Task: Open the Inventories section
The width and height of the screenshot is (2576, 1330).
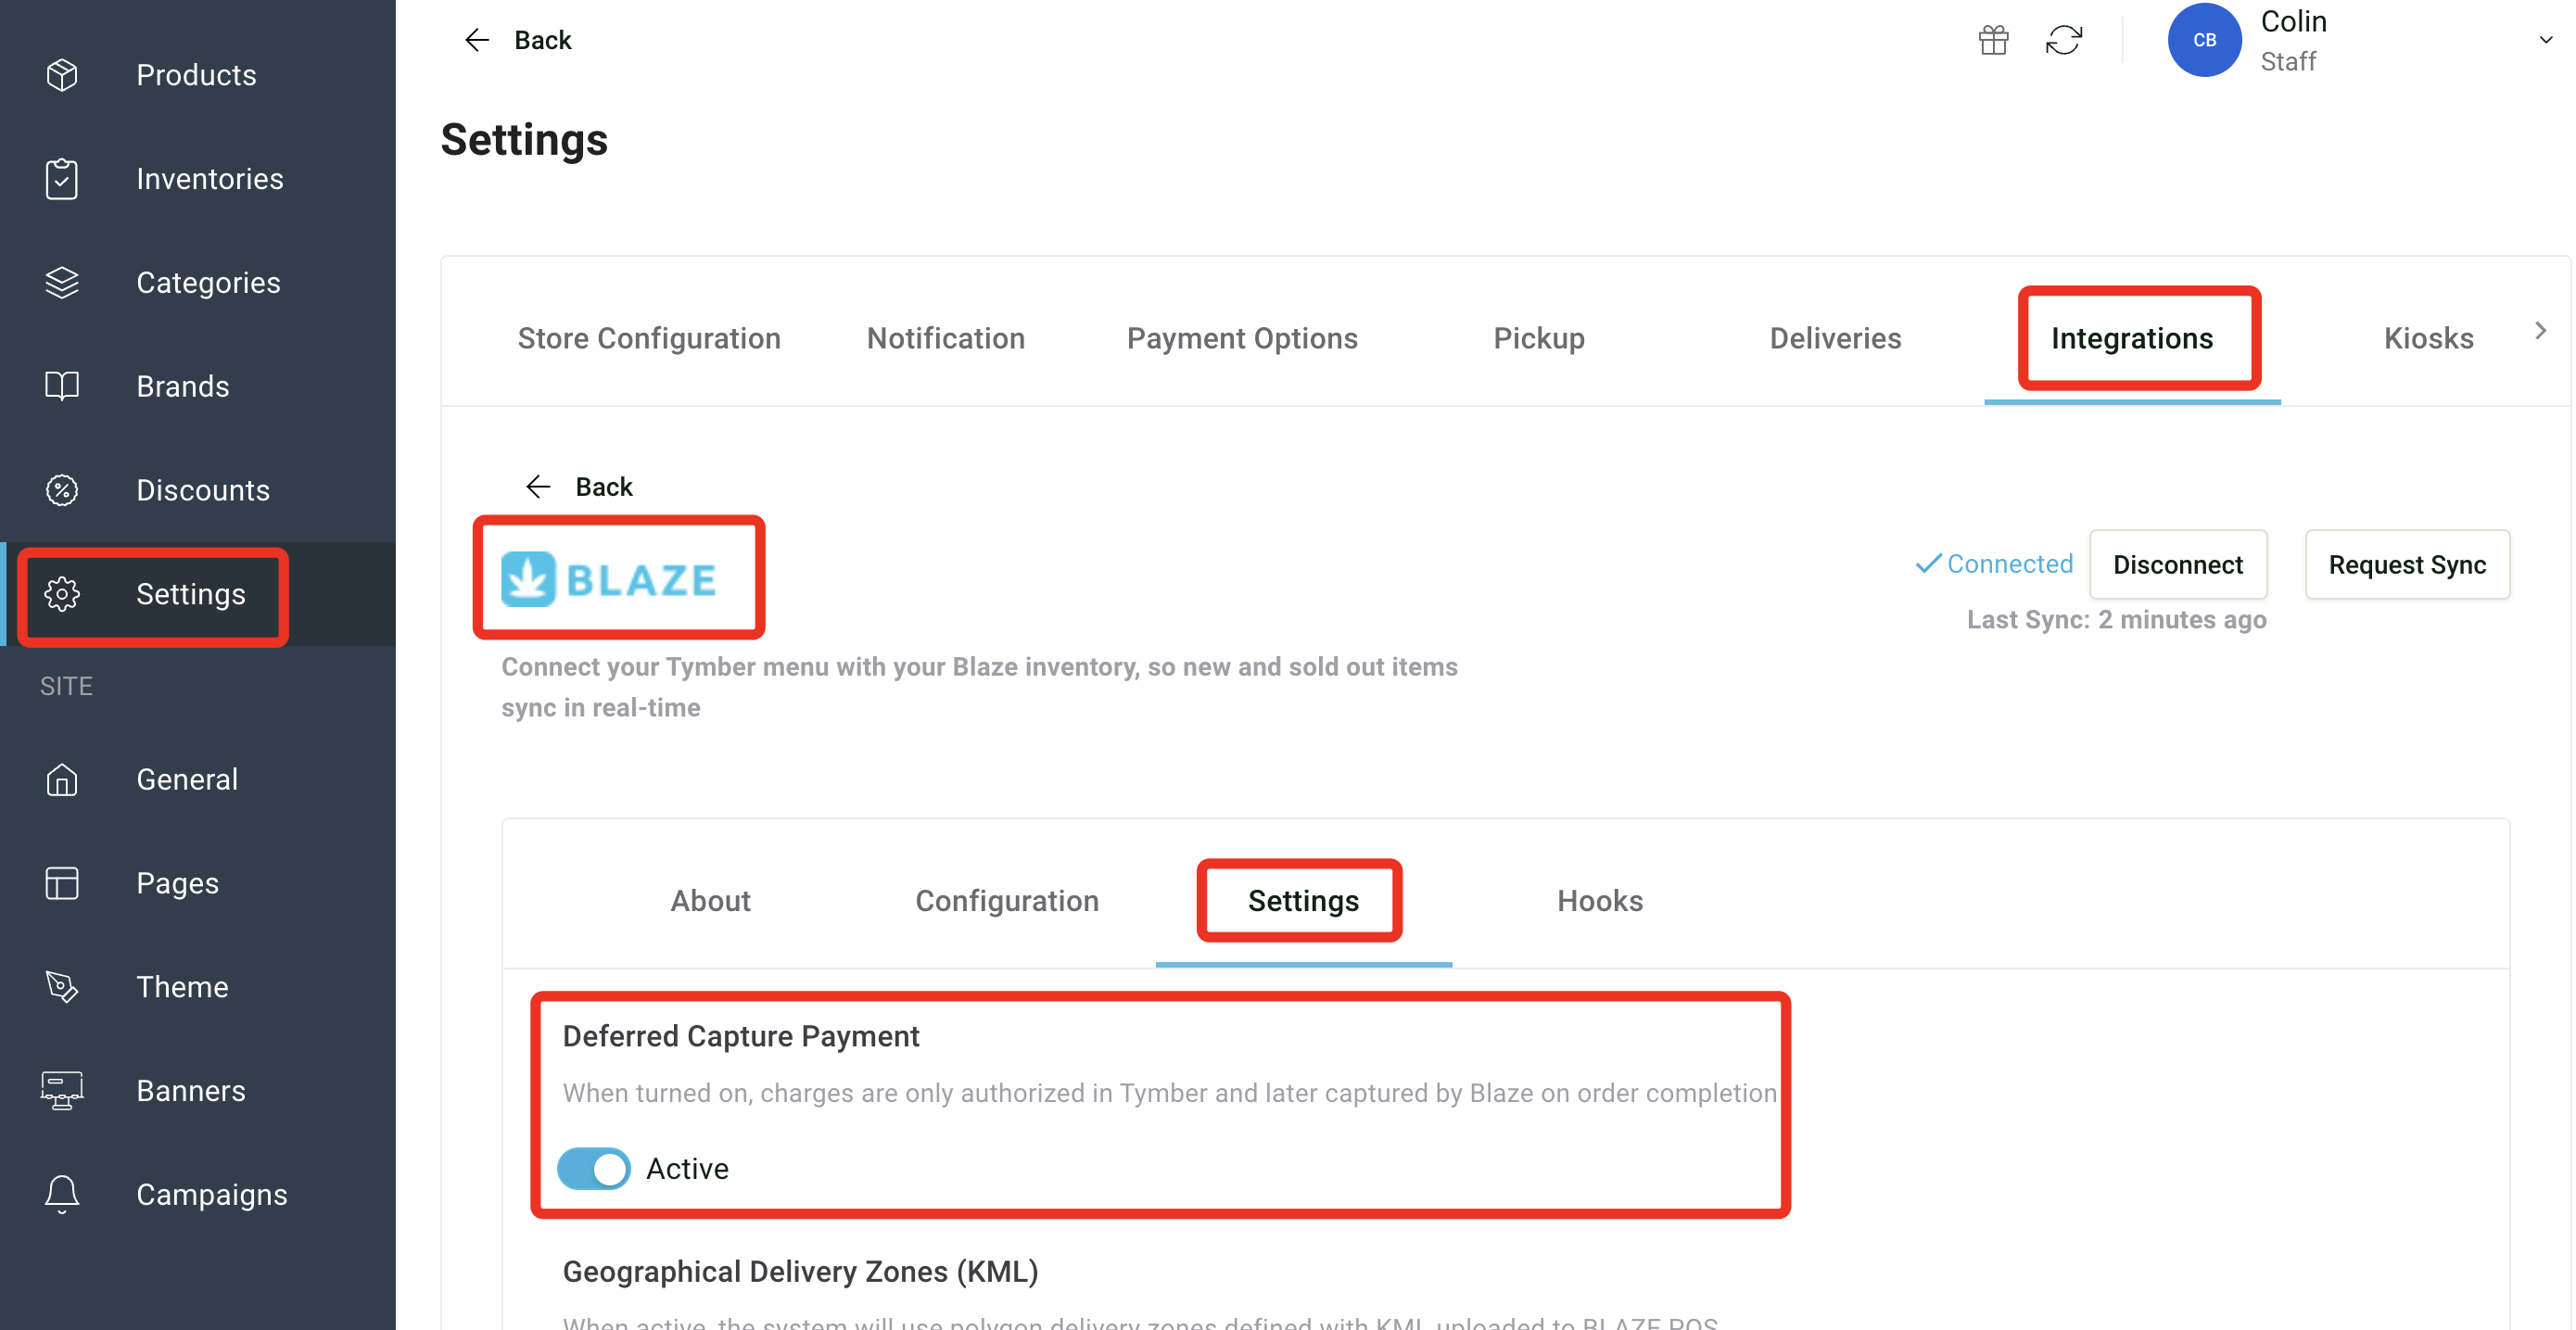Action: coord(210,178)
